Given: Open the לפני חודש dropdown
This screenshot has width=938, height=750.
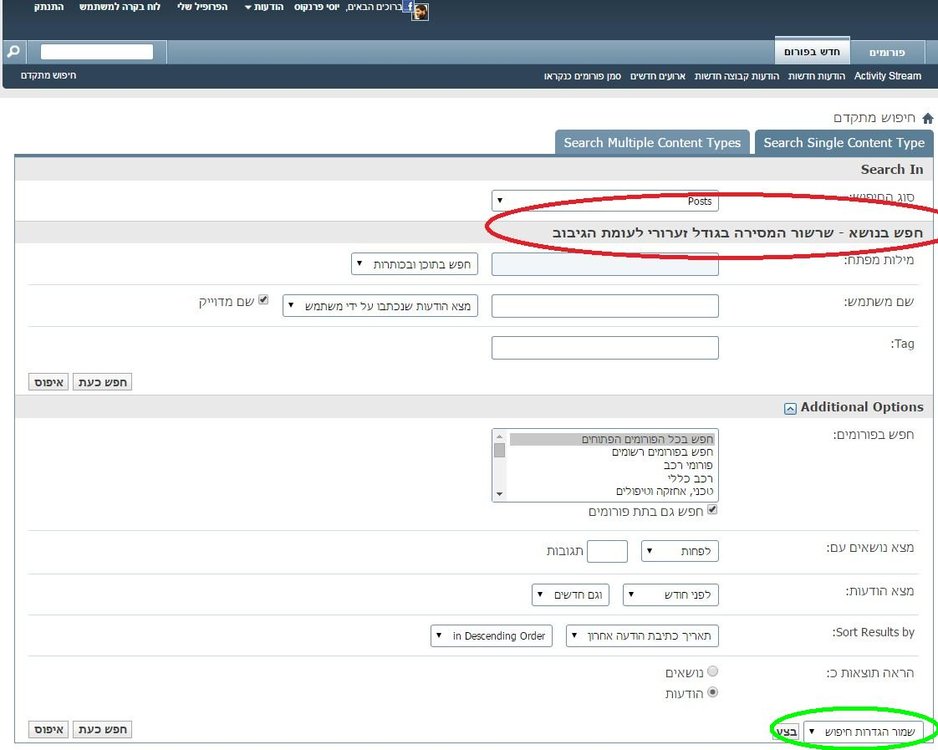Looking at the screenshot, I should [x=671, y=594].
